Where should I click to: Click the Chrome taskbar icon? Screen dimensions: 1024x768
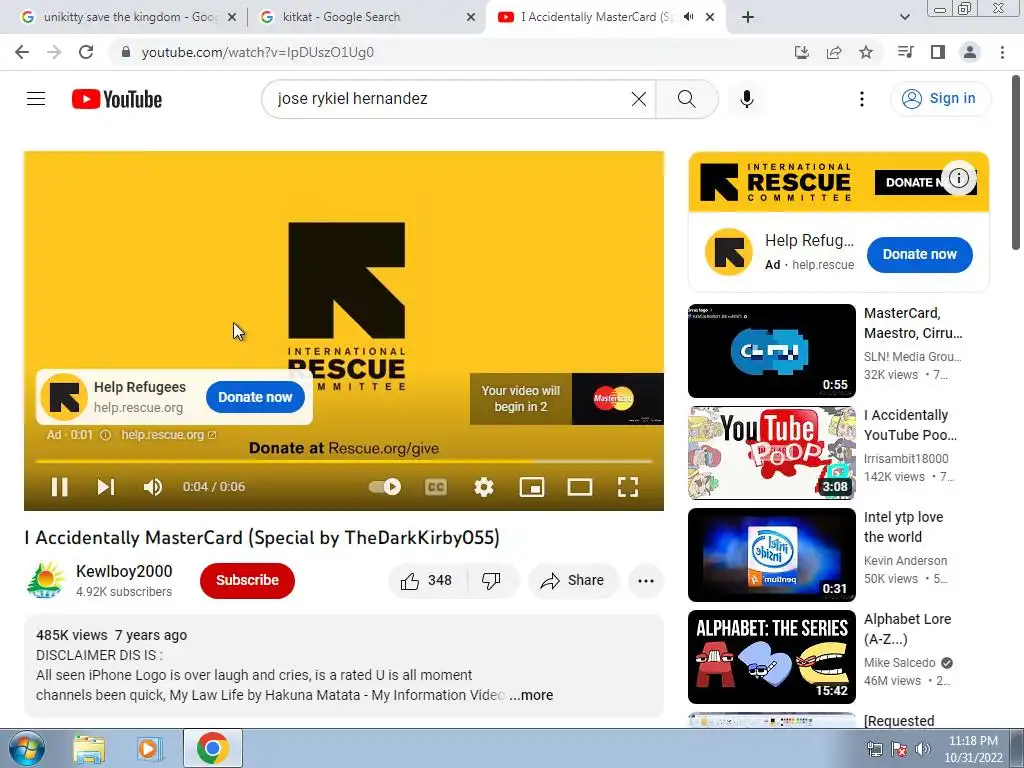(x=212, y=748)
